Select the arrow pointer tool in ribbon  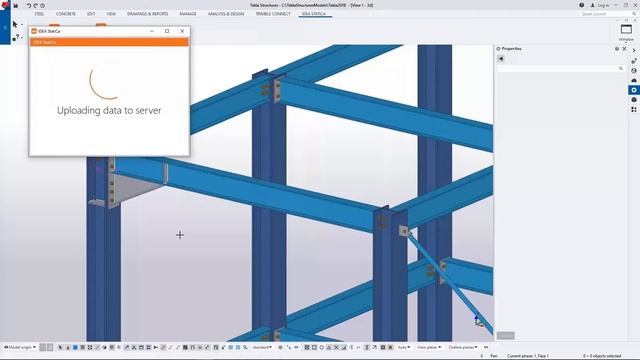[x=15, y=24]
